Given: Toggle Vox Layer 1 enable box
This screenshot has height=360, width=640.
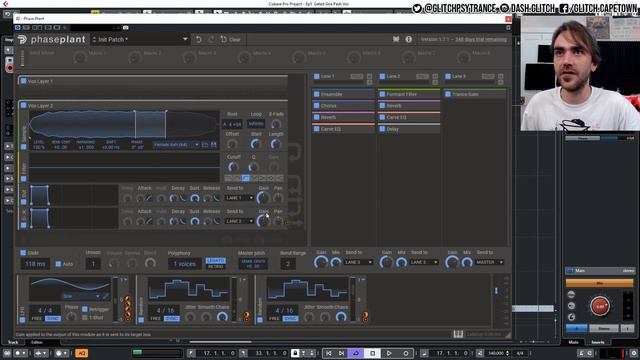Looking at the screenshot, I should [x=24, y=81].
